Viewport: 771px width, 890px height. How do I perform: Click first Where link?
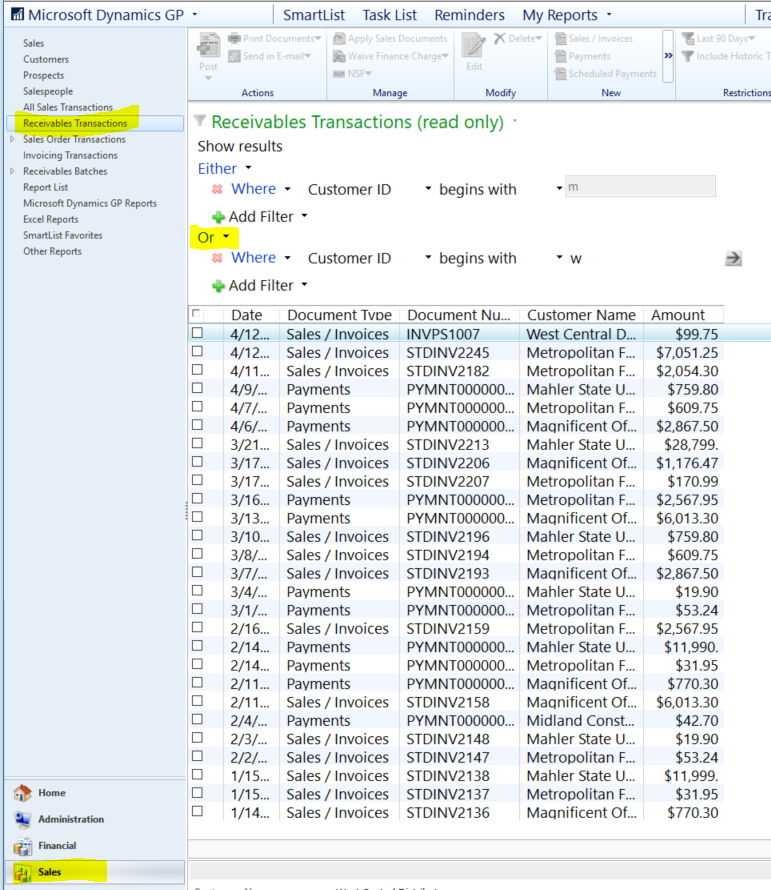click(253, 189)
